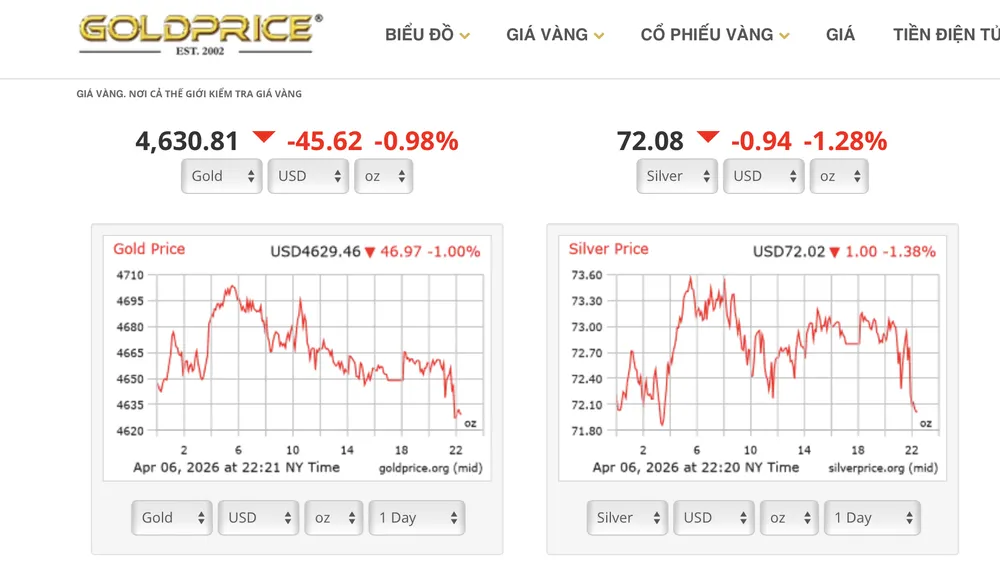Open the 1 Day range dropdown under silver chart
The image size is (1000, 573).
point(872,518)
